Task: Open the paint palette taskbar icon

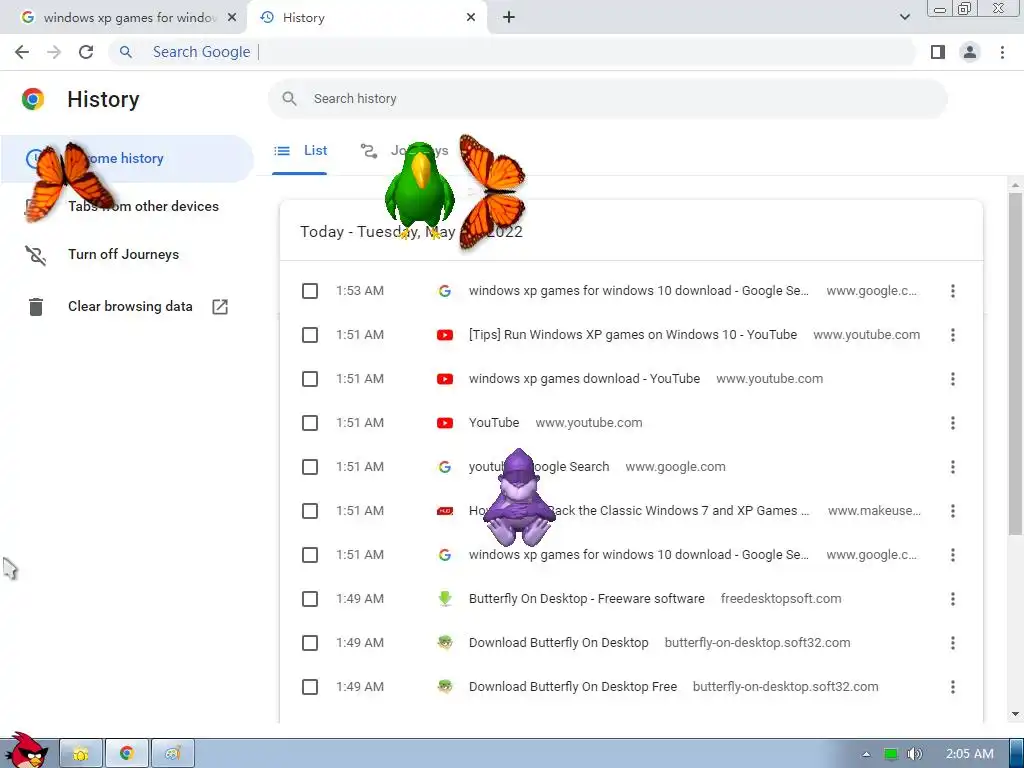Action: 172,754
